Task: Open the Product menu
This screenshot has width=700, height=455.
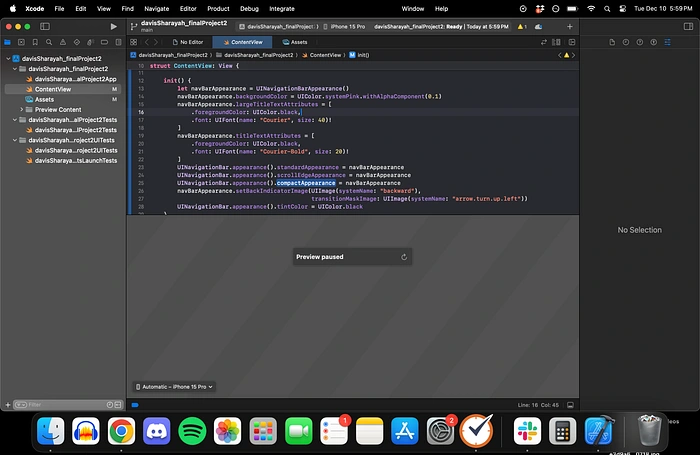Action: 218,7
